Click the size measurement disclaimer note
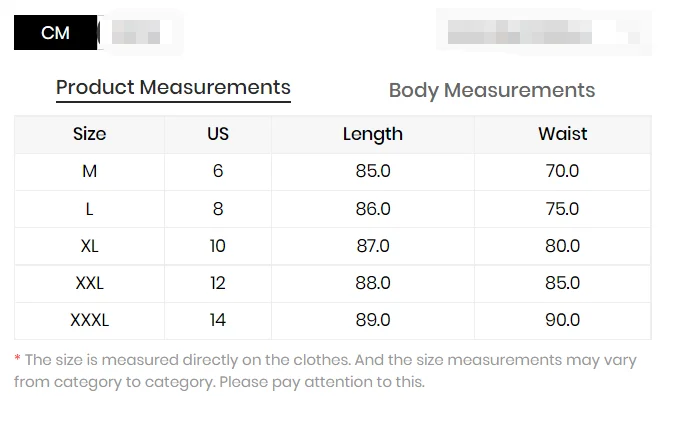Image resolution: width=690 pixels, height=430 pixels. (325, 371)
